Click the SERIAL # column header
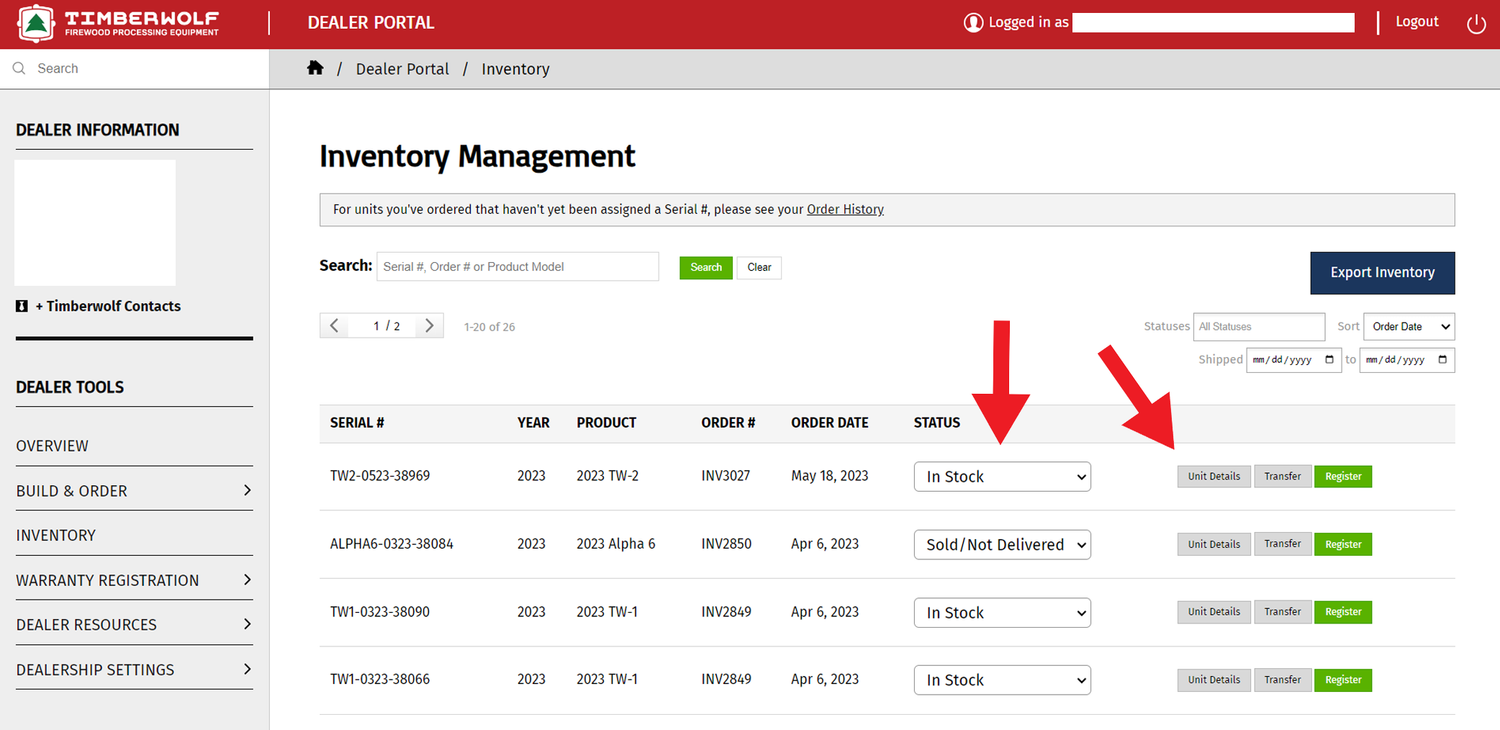The height and width of the screenshot is (730, 1500). 357,423
